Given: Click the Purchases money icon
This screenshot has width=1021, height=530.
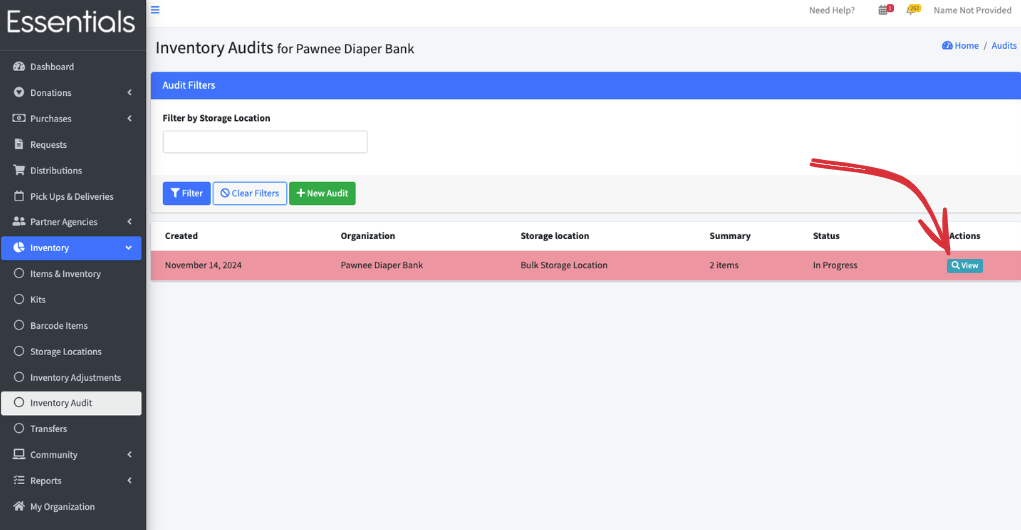Looking at the screenshot, I should pos(19,119).
